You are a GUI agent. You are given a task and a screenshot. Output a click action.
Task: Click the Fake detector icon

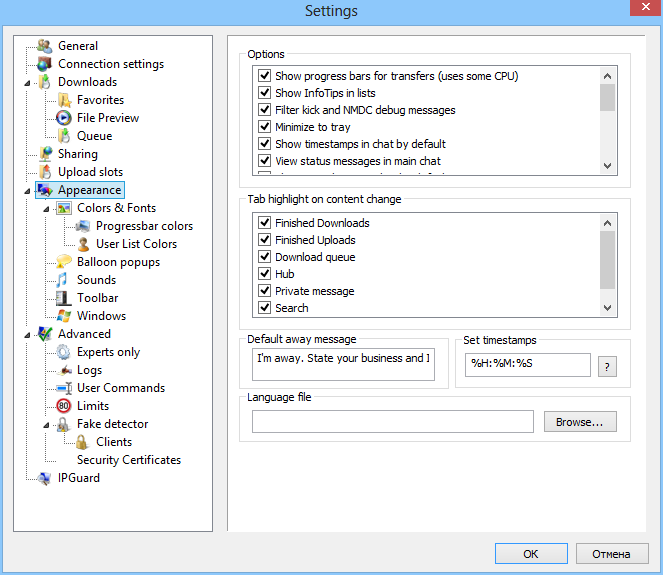pos(64,424)
